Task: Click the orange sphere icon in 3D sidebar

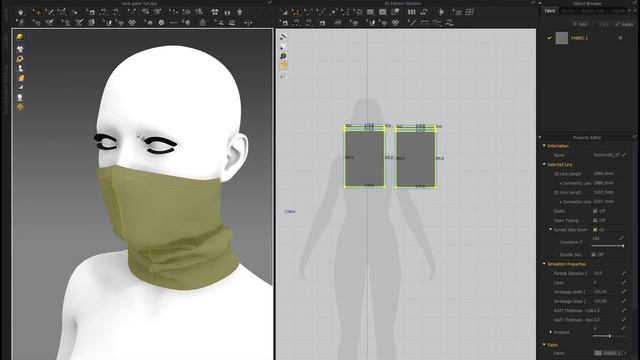Action: [20, 107]
